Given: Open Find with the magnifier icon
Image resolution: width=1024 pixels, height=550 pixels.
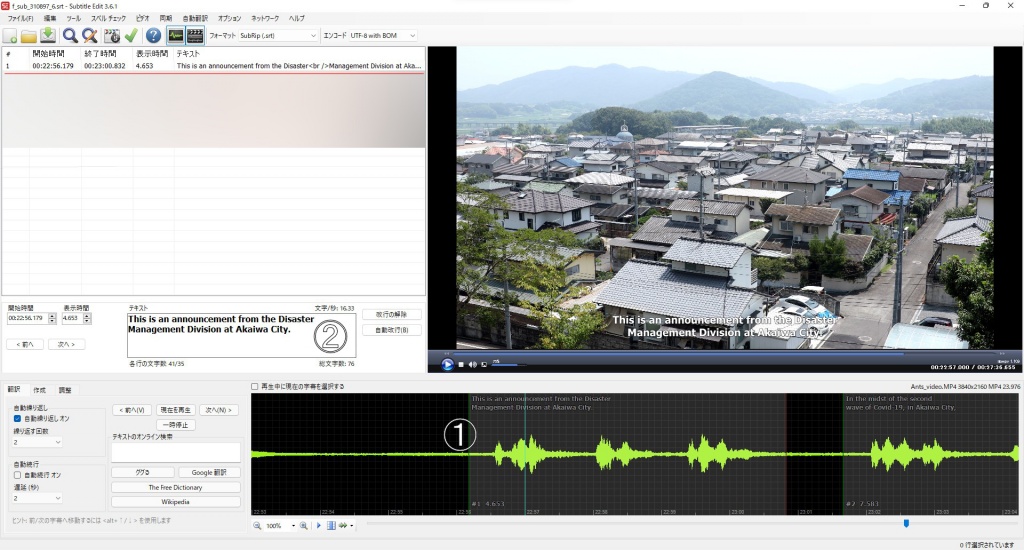Looking at the screenshot, I should coord(70,35).
